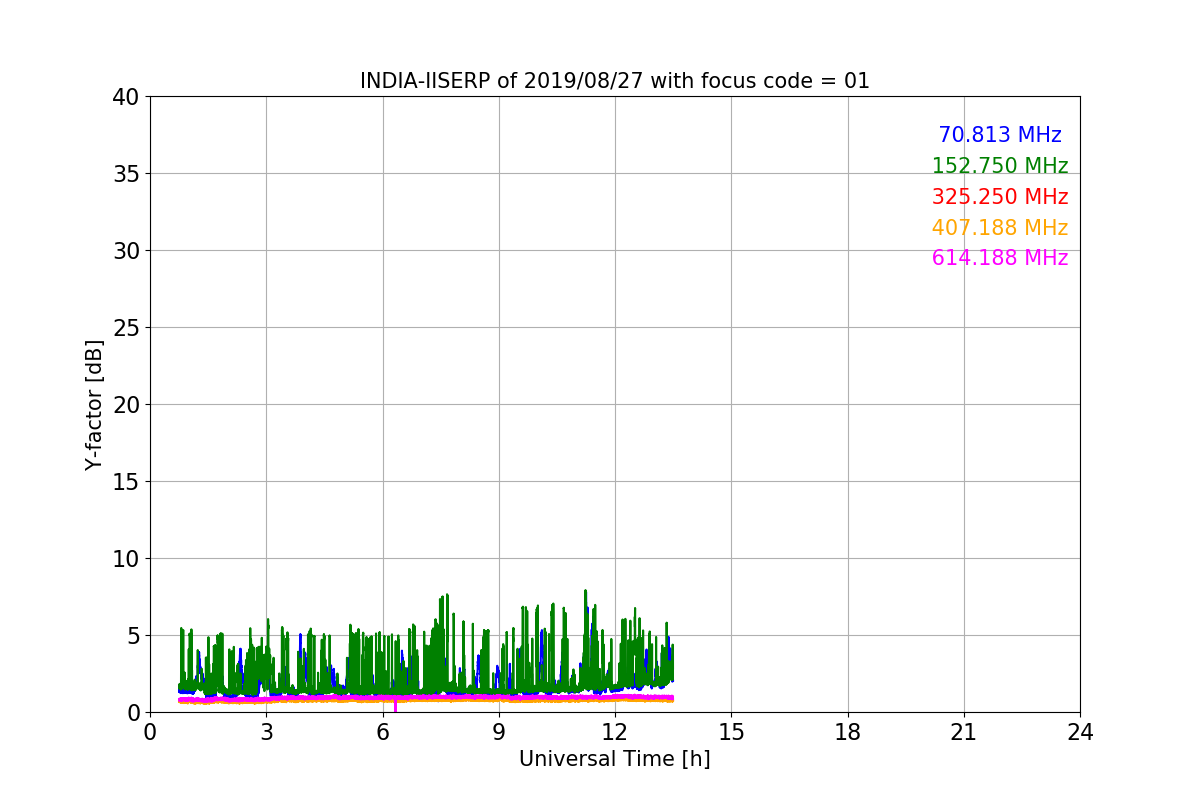Click the 614.188 MHz legend label
Viewport: 1200px width, 800px height.
point(1000,258)
